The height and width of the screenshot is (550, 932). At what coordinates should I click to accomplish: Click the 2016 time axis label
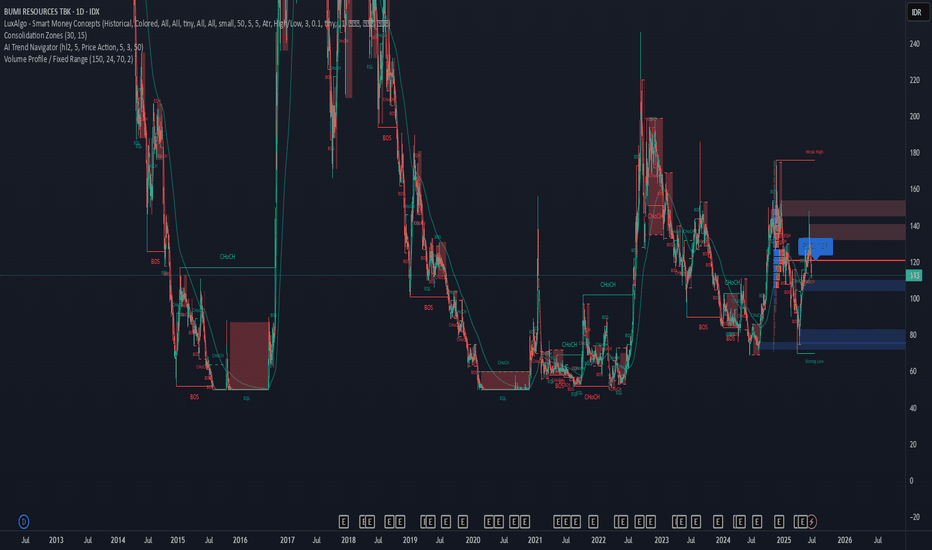(240, 540)
